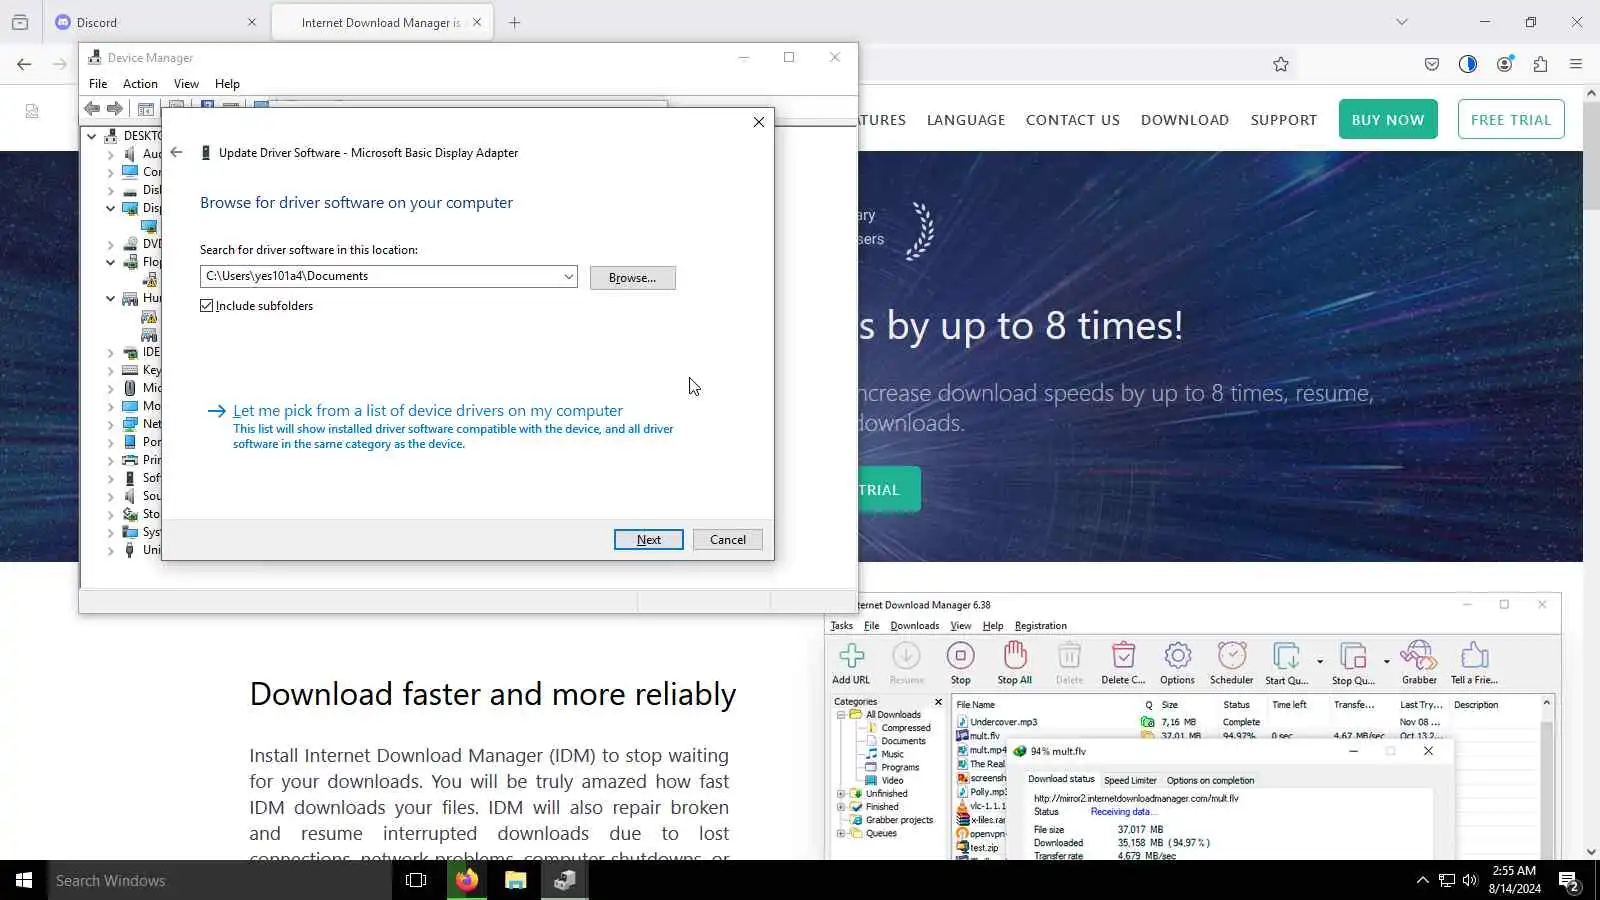Cancel the Update Driver Software dialog
This screenshot has width=1600, height=900.
[x=728, y=540]
